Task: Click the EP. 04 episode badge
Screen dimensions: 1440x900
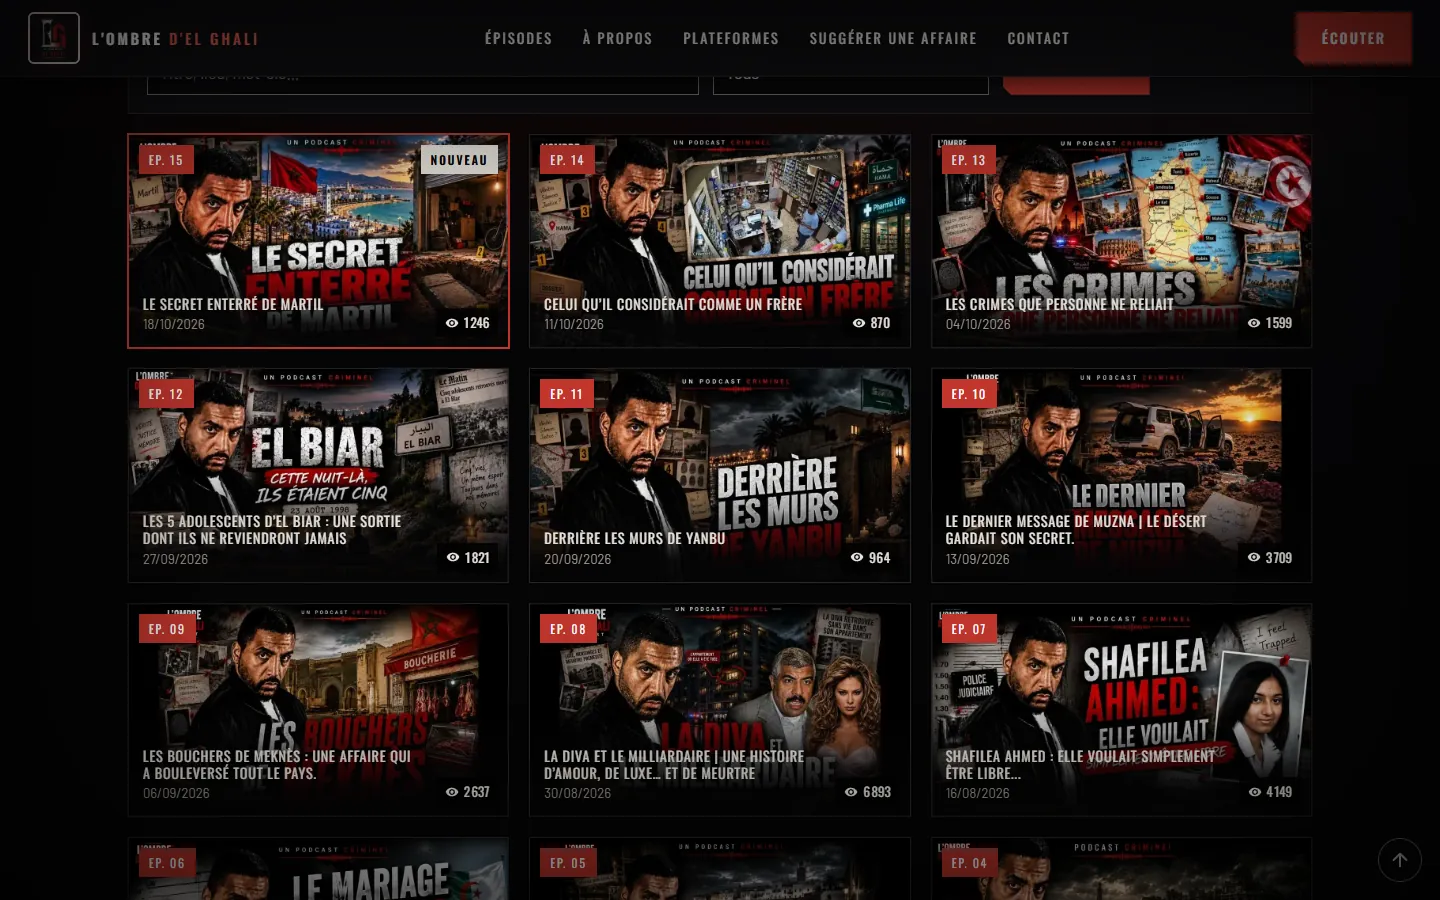Action: click(x=969, y=863)
